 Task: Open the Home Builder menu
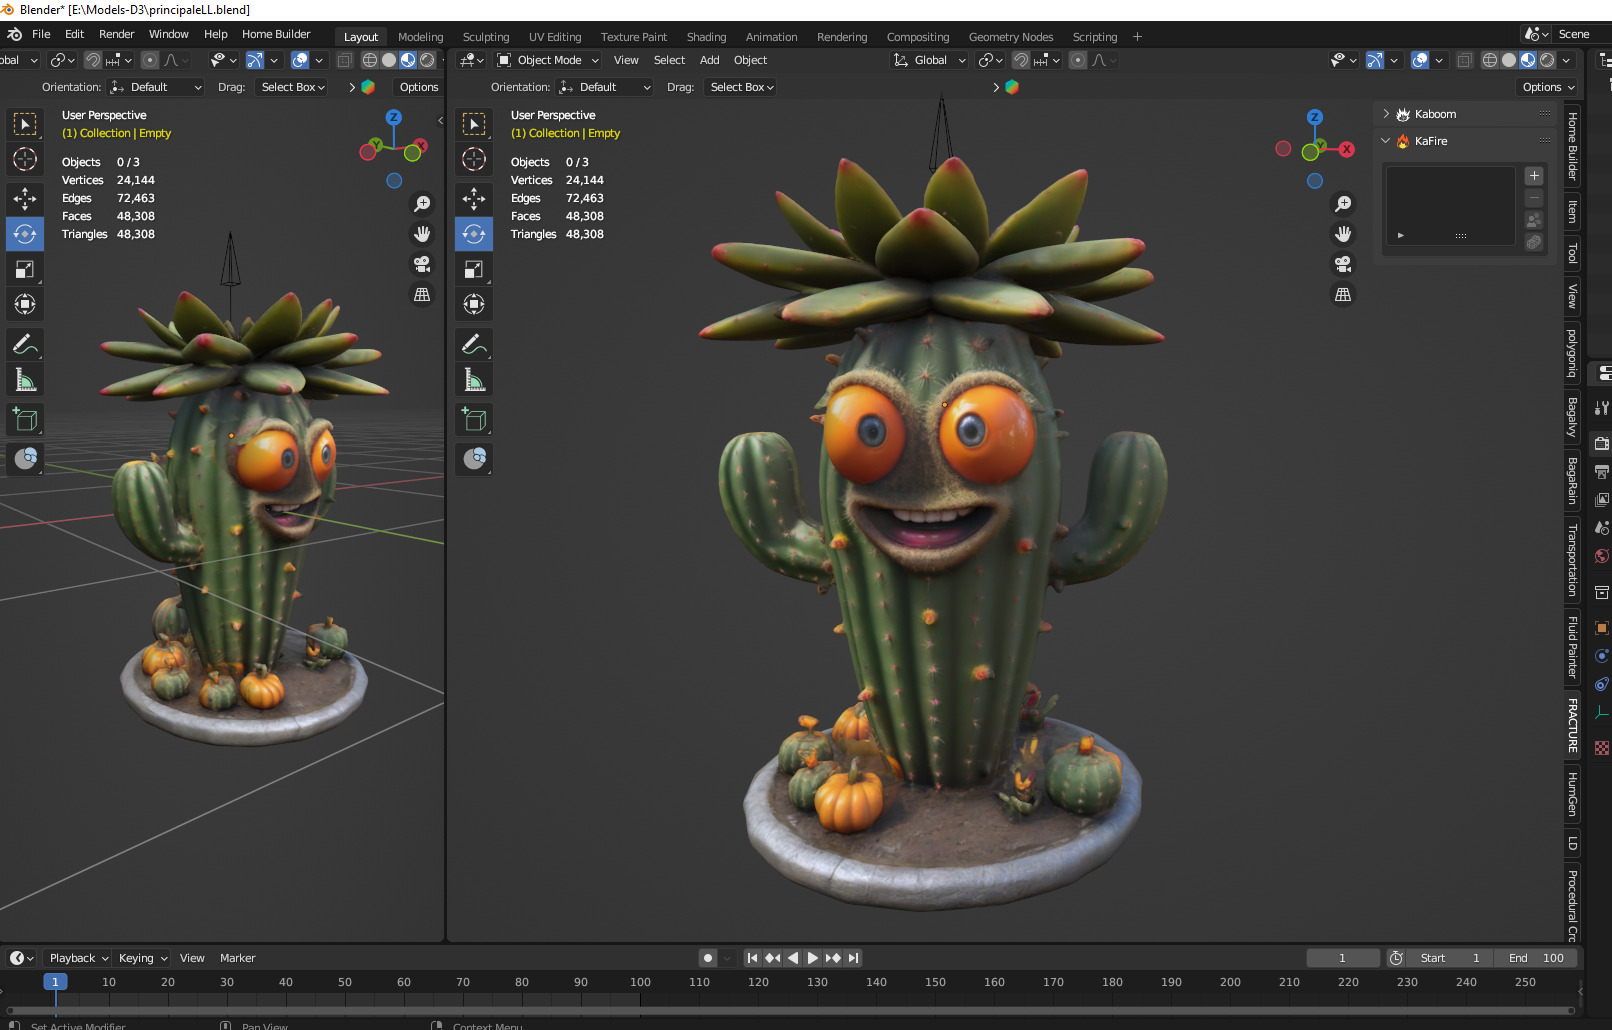pyautogui.click(x=276, y=34)
